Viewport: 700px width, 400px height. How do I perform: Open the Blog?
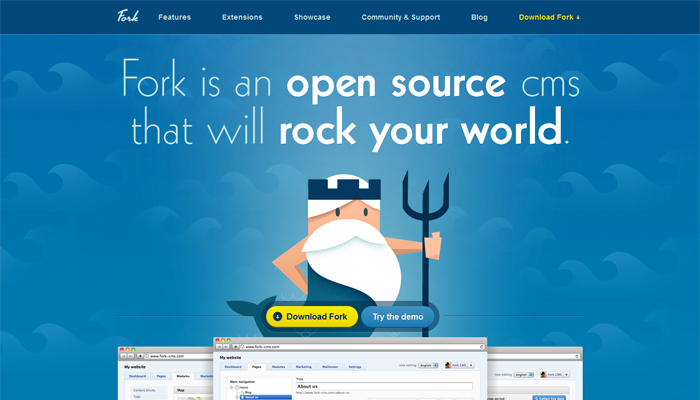(479, 17)
